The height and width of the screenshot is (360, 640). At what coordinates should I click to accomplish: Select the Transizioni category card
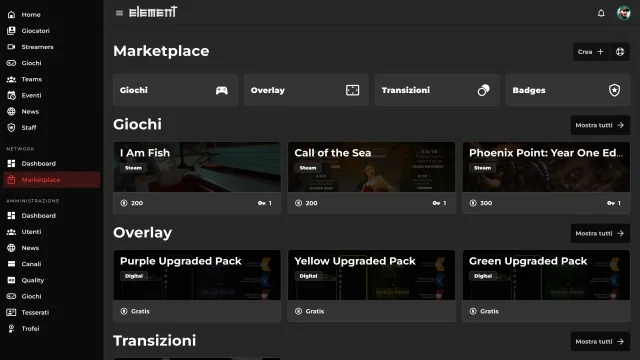tap(437, 90)
